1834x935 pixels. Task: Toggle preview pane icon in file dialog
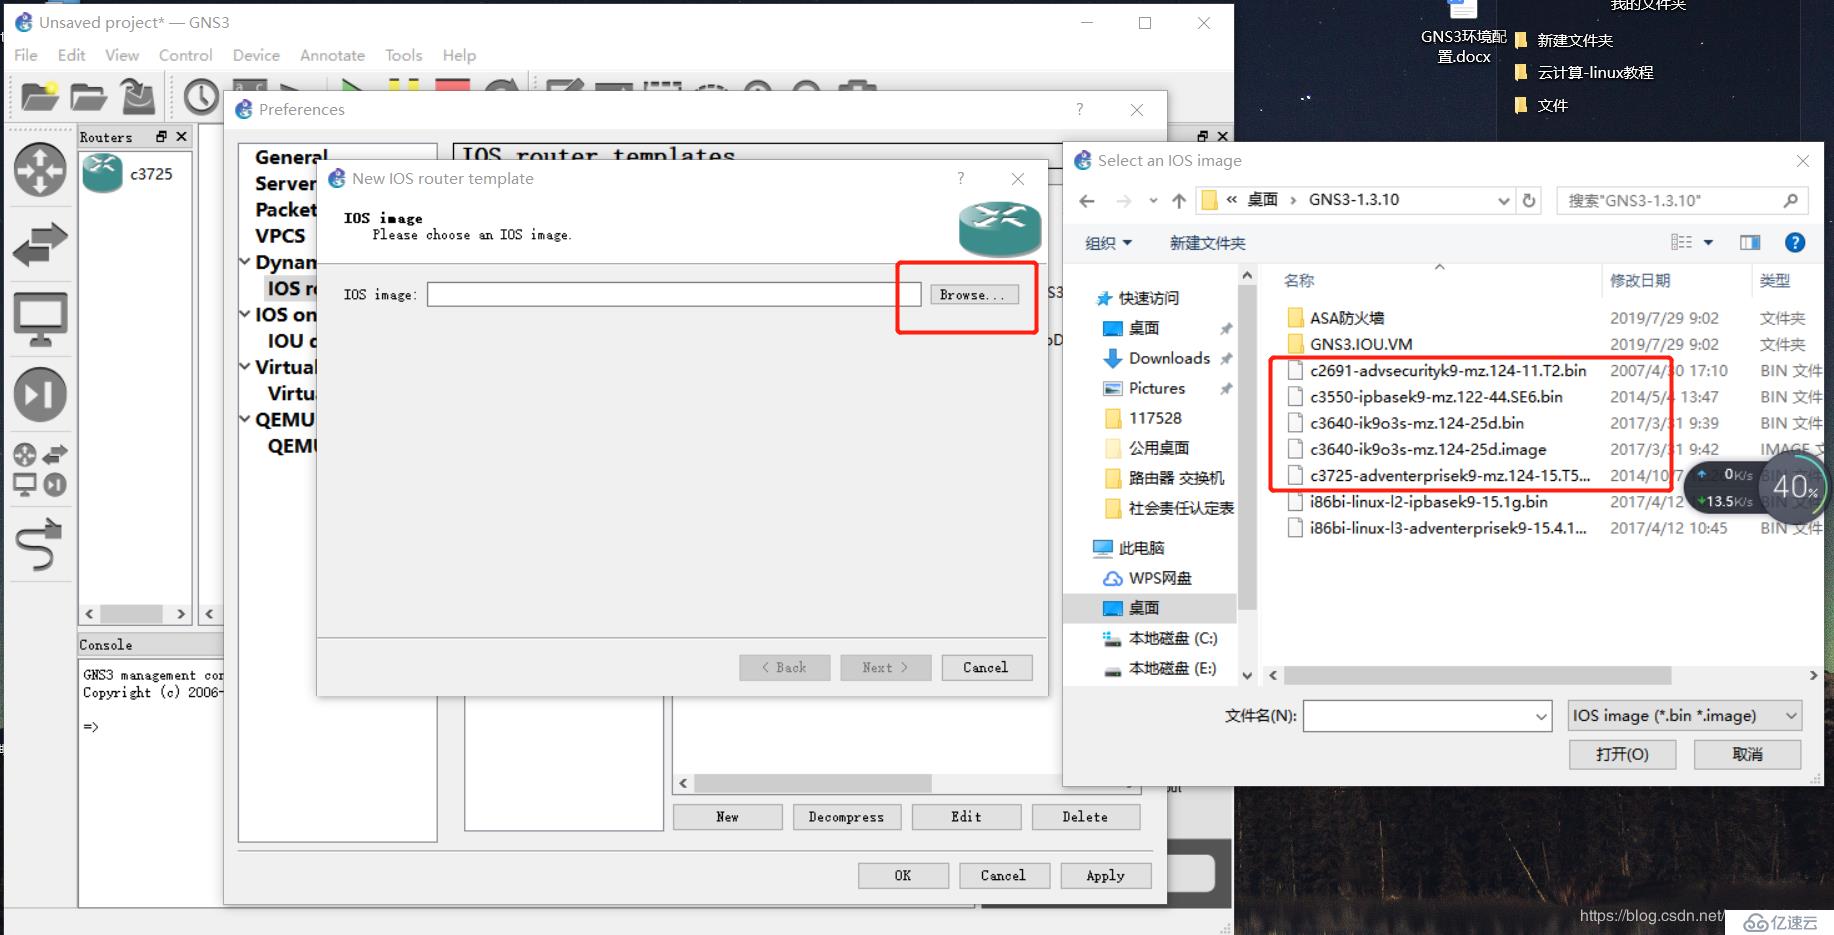pyautogui.click(x=1750, y=242)
